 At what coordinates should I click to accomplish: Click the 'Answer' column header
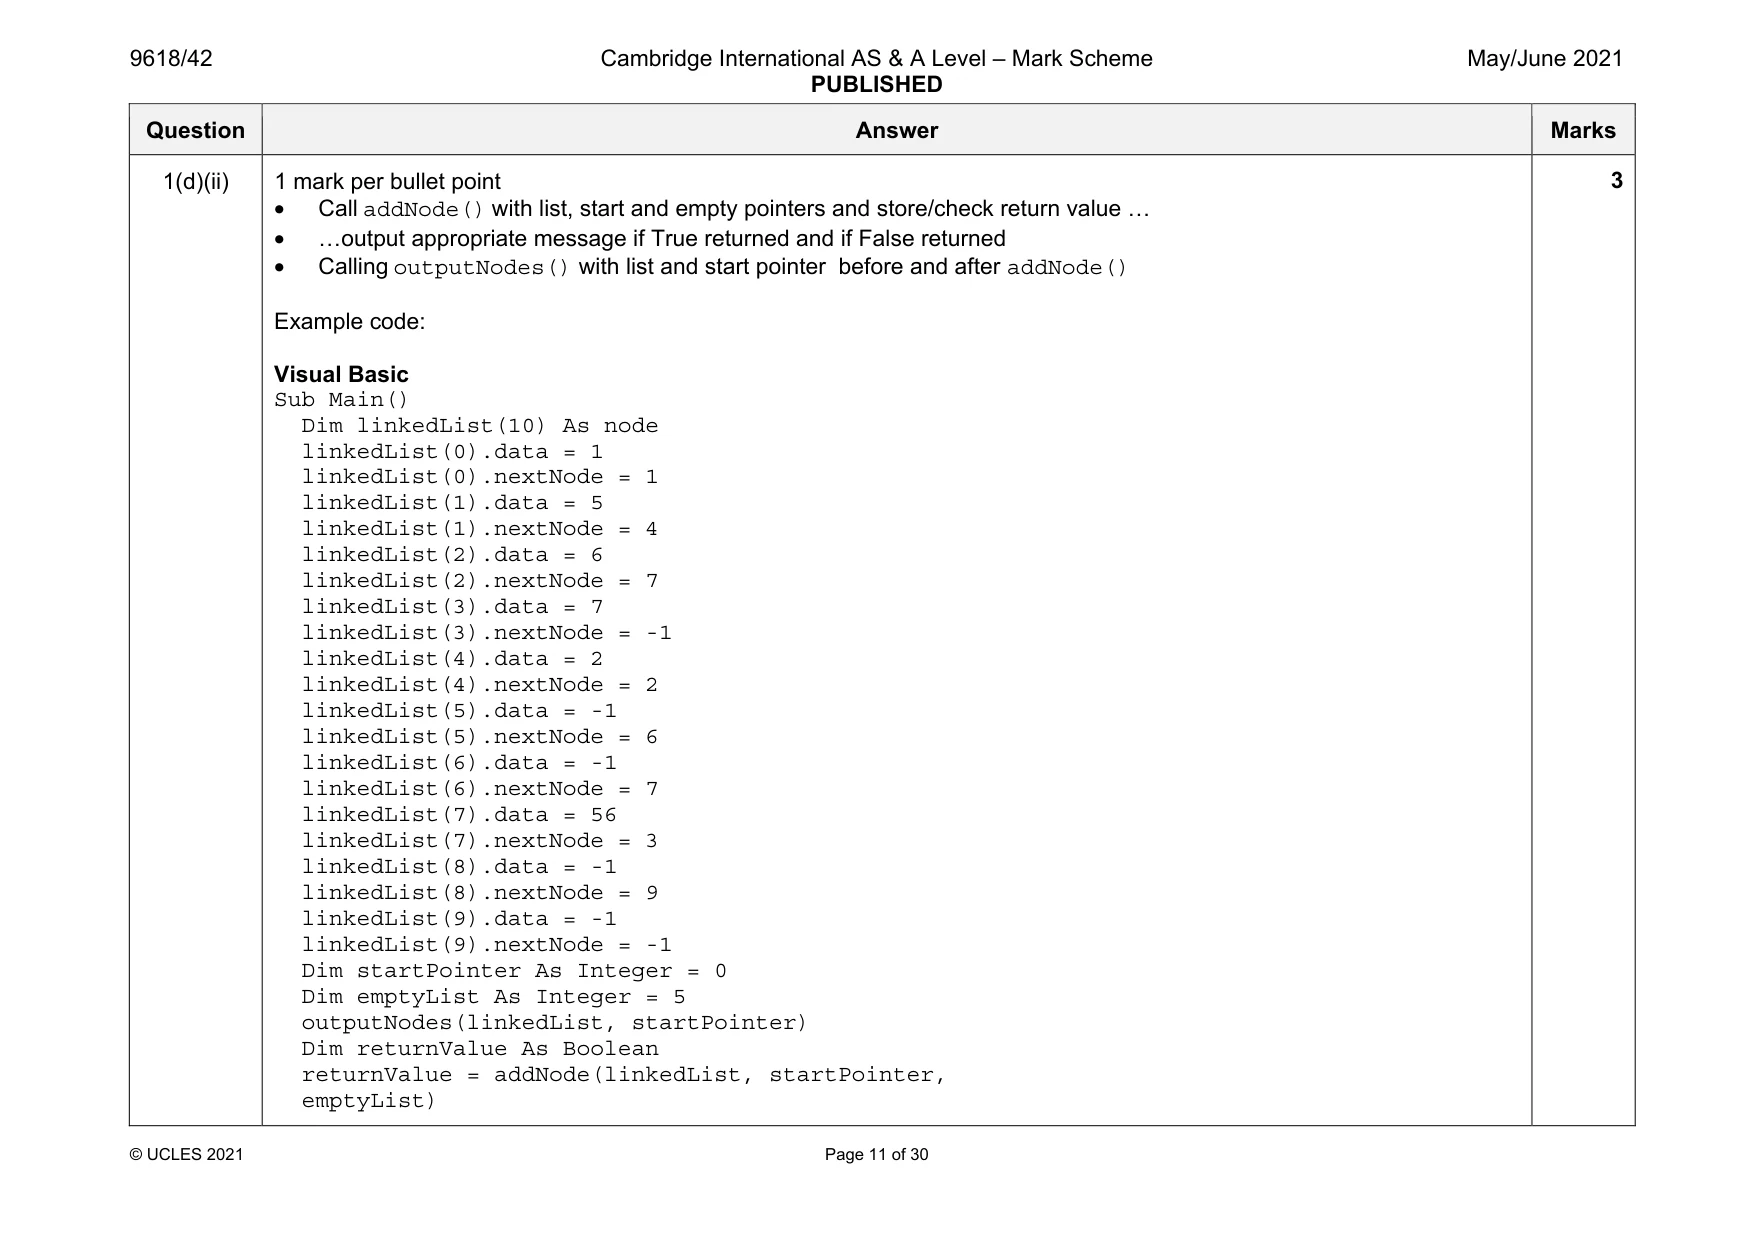[x=896, y=130]
